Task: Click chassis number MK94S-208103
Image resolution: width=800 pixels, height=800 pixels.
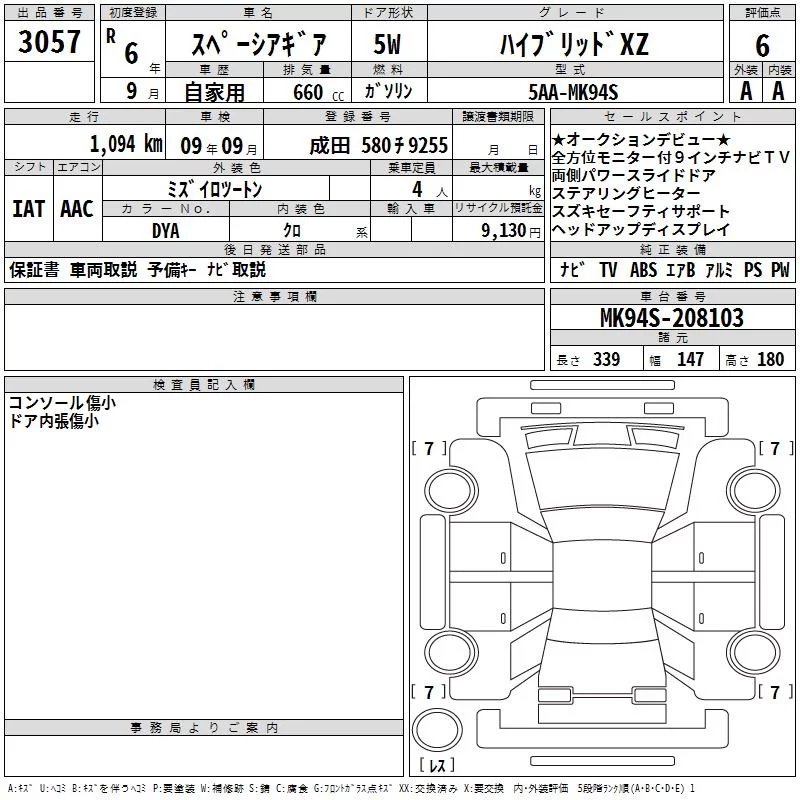Action: [672, 318]
